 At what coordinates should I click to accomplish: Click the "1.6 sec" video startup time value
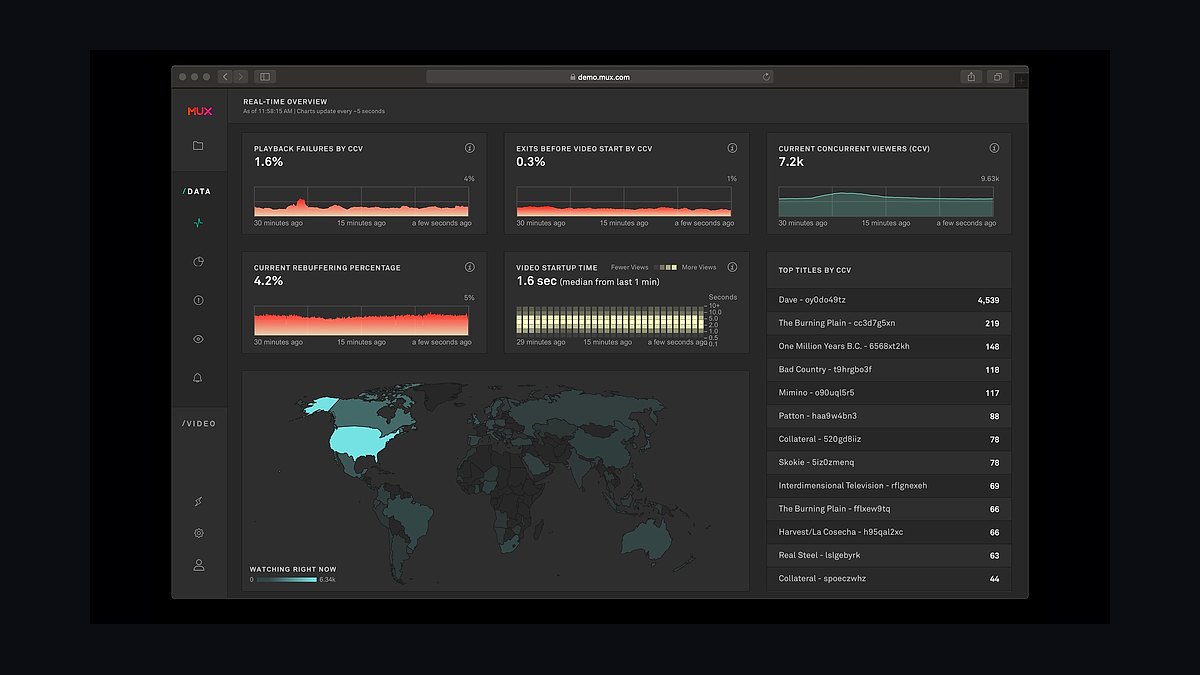[x=535, y=281]
